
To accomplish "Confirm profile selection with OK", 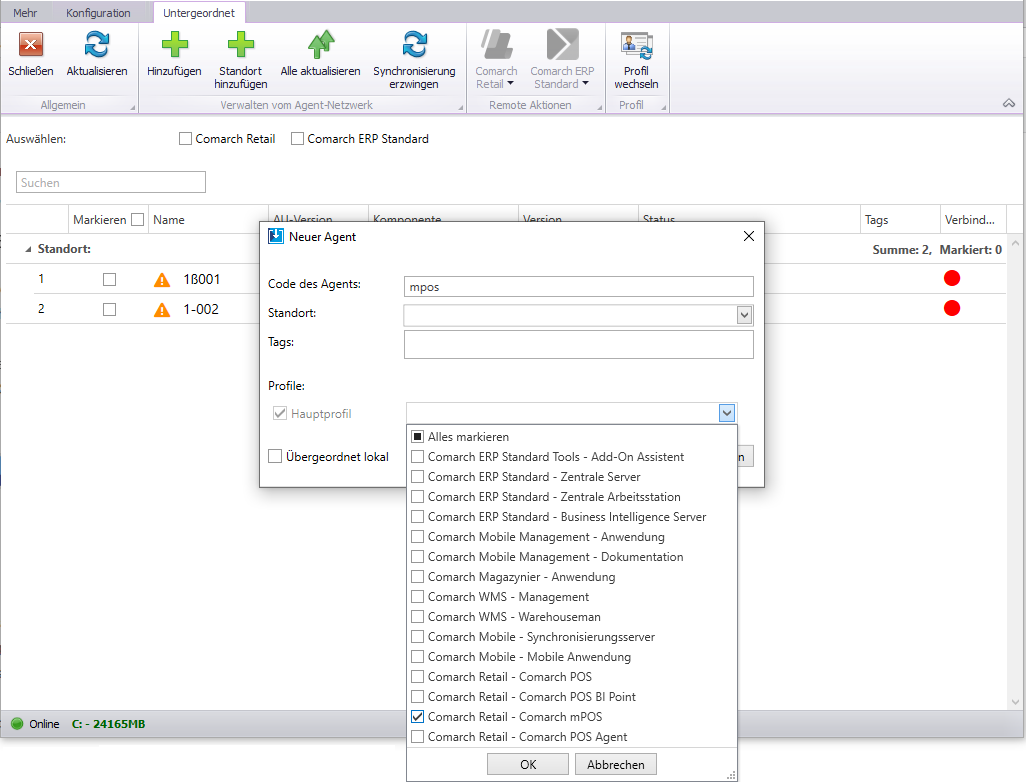I will (528, 764).
